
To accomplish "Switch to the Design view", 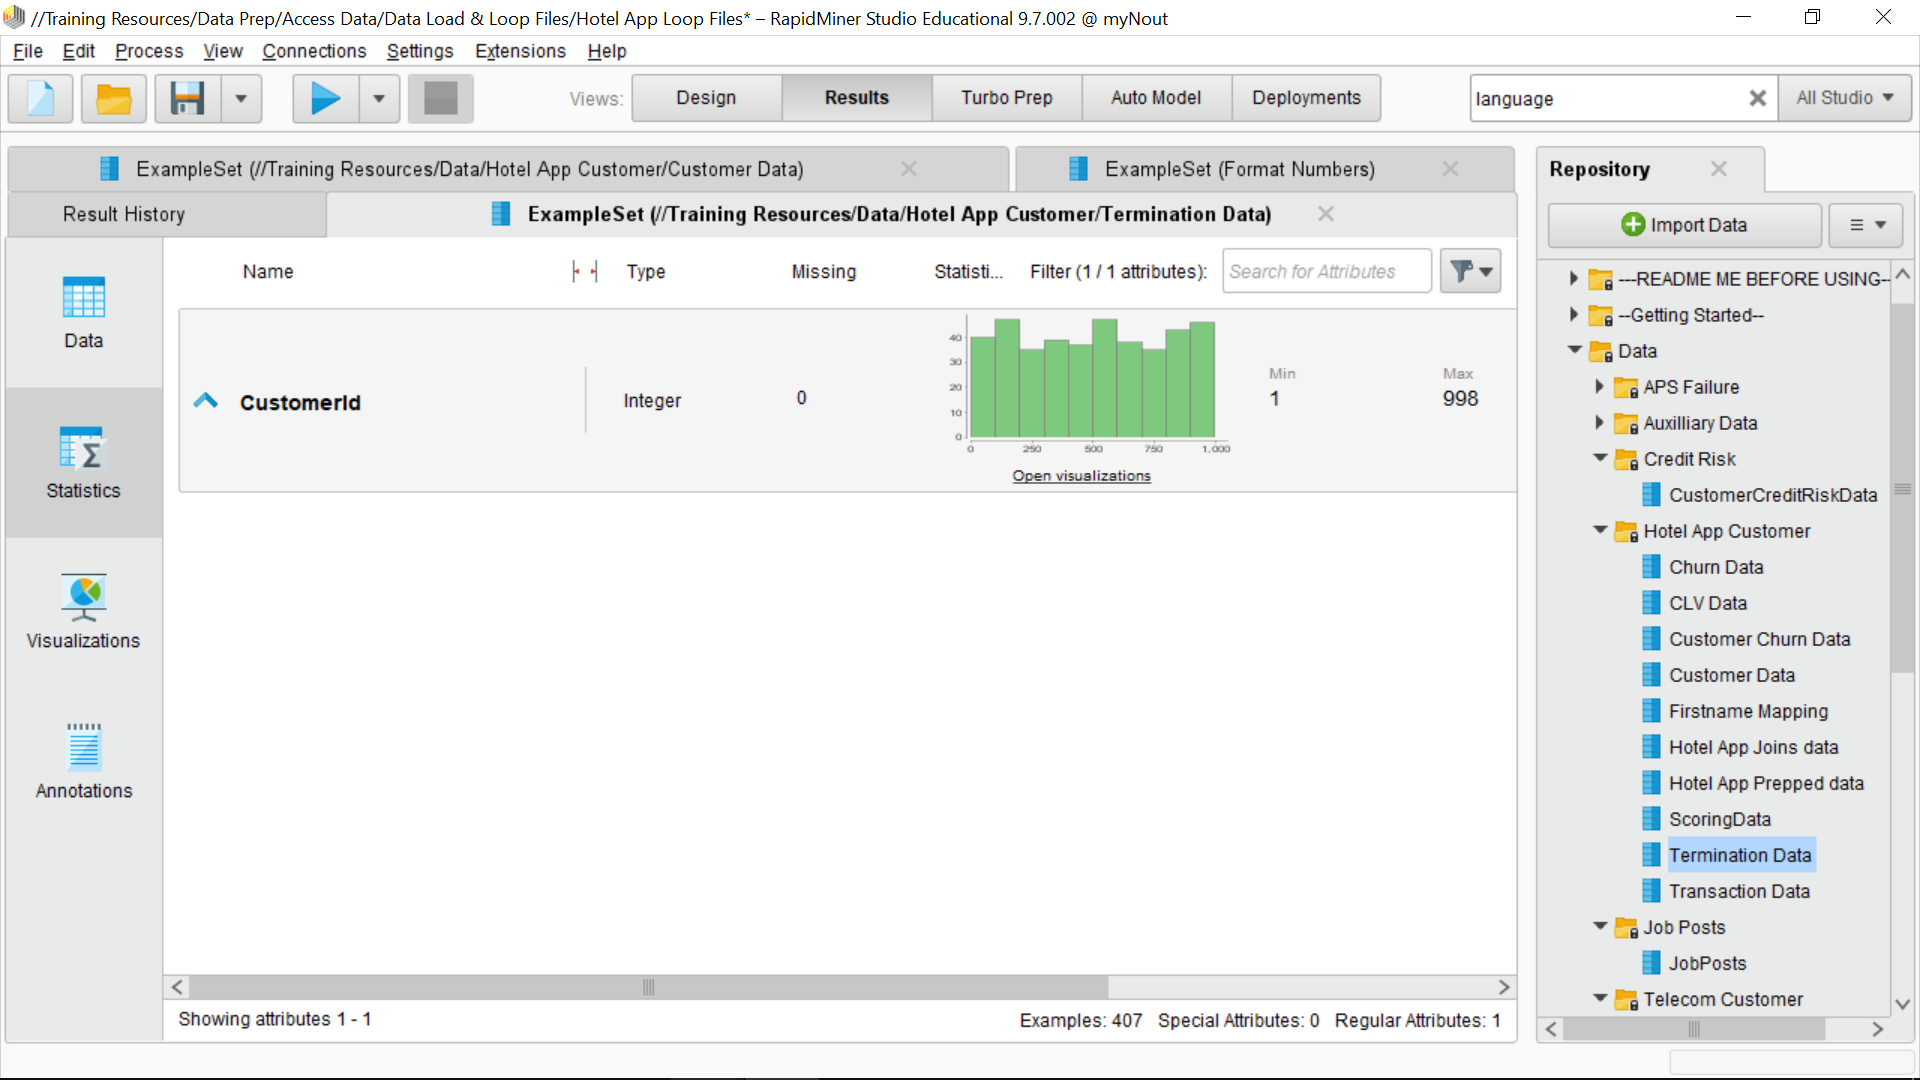I will [706, 98].
